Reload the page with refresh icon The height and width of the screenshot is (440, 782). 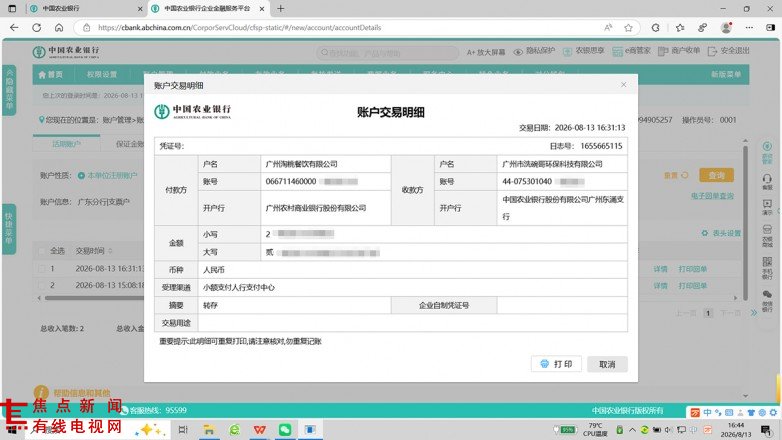pos(36,27)
